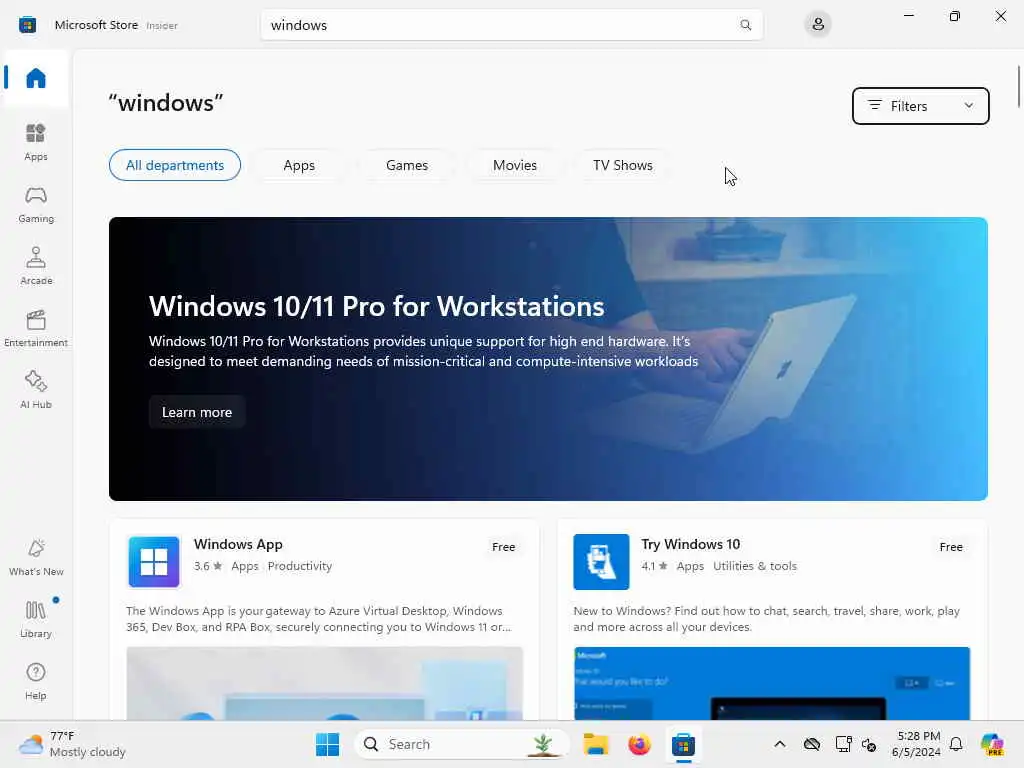Click the cloud sync tray icon
The height and width of the screenshot is (768, 1024).
pos(812,744)
